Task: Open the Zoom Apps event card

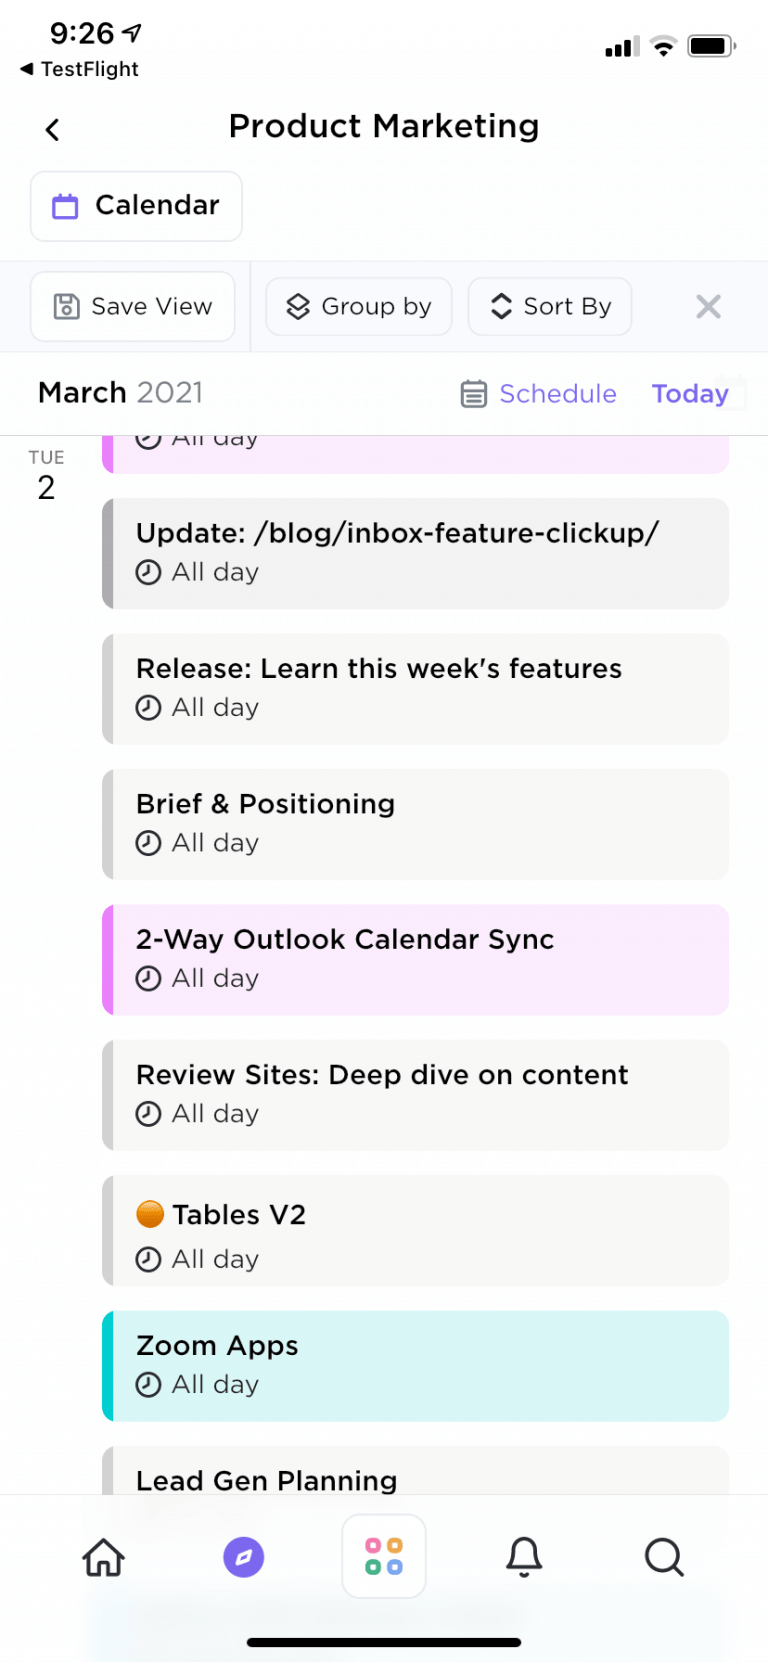Action: [x=415, y=1366]
